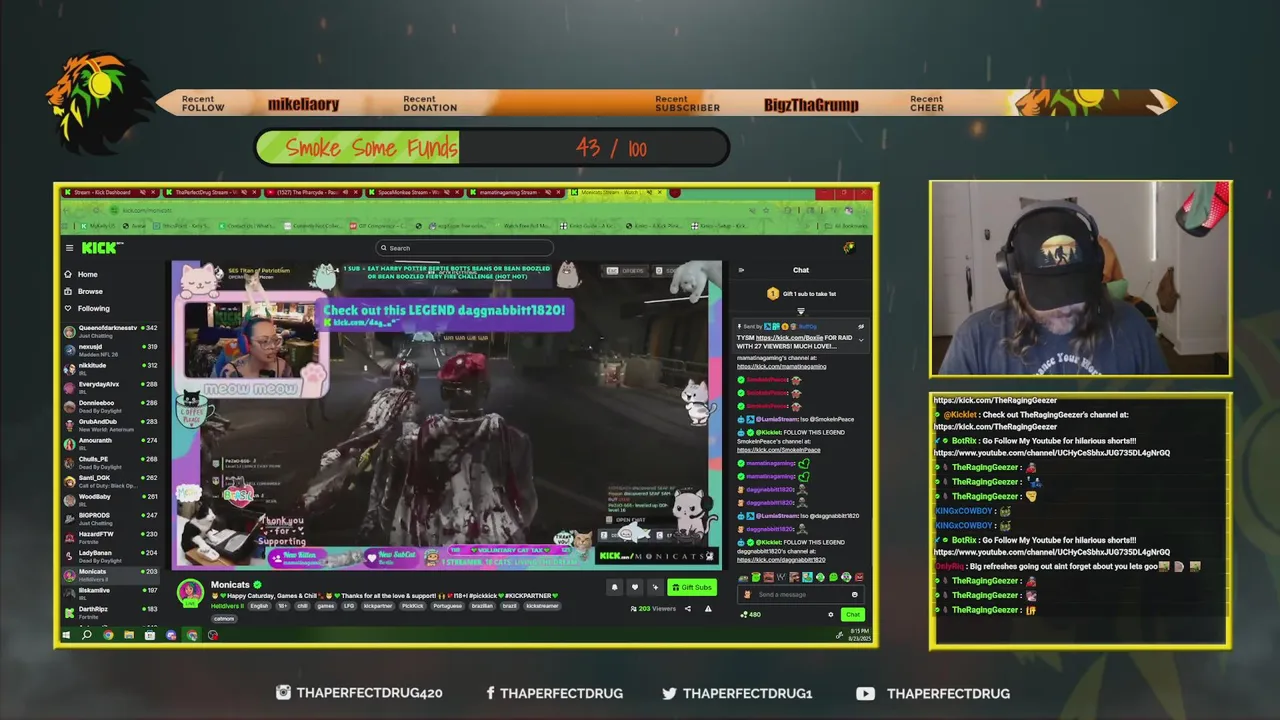The width and height of the screenshot is (1280, 720).
Task: Open BIGPRODS channel in sidebar
Action: tap(112, 518)
